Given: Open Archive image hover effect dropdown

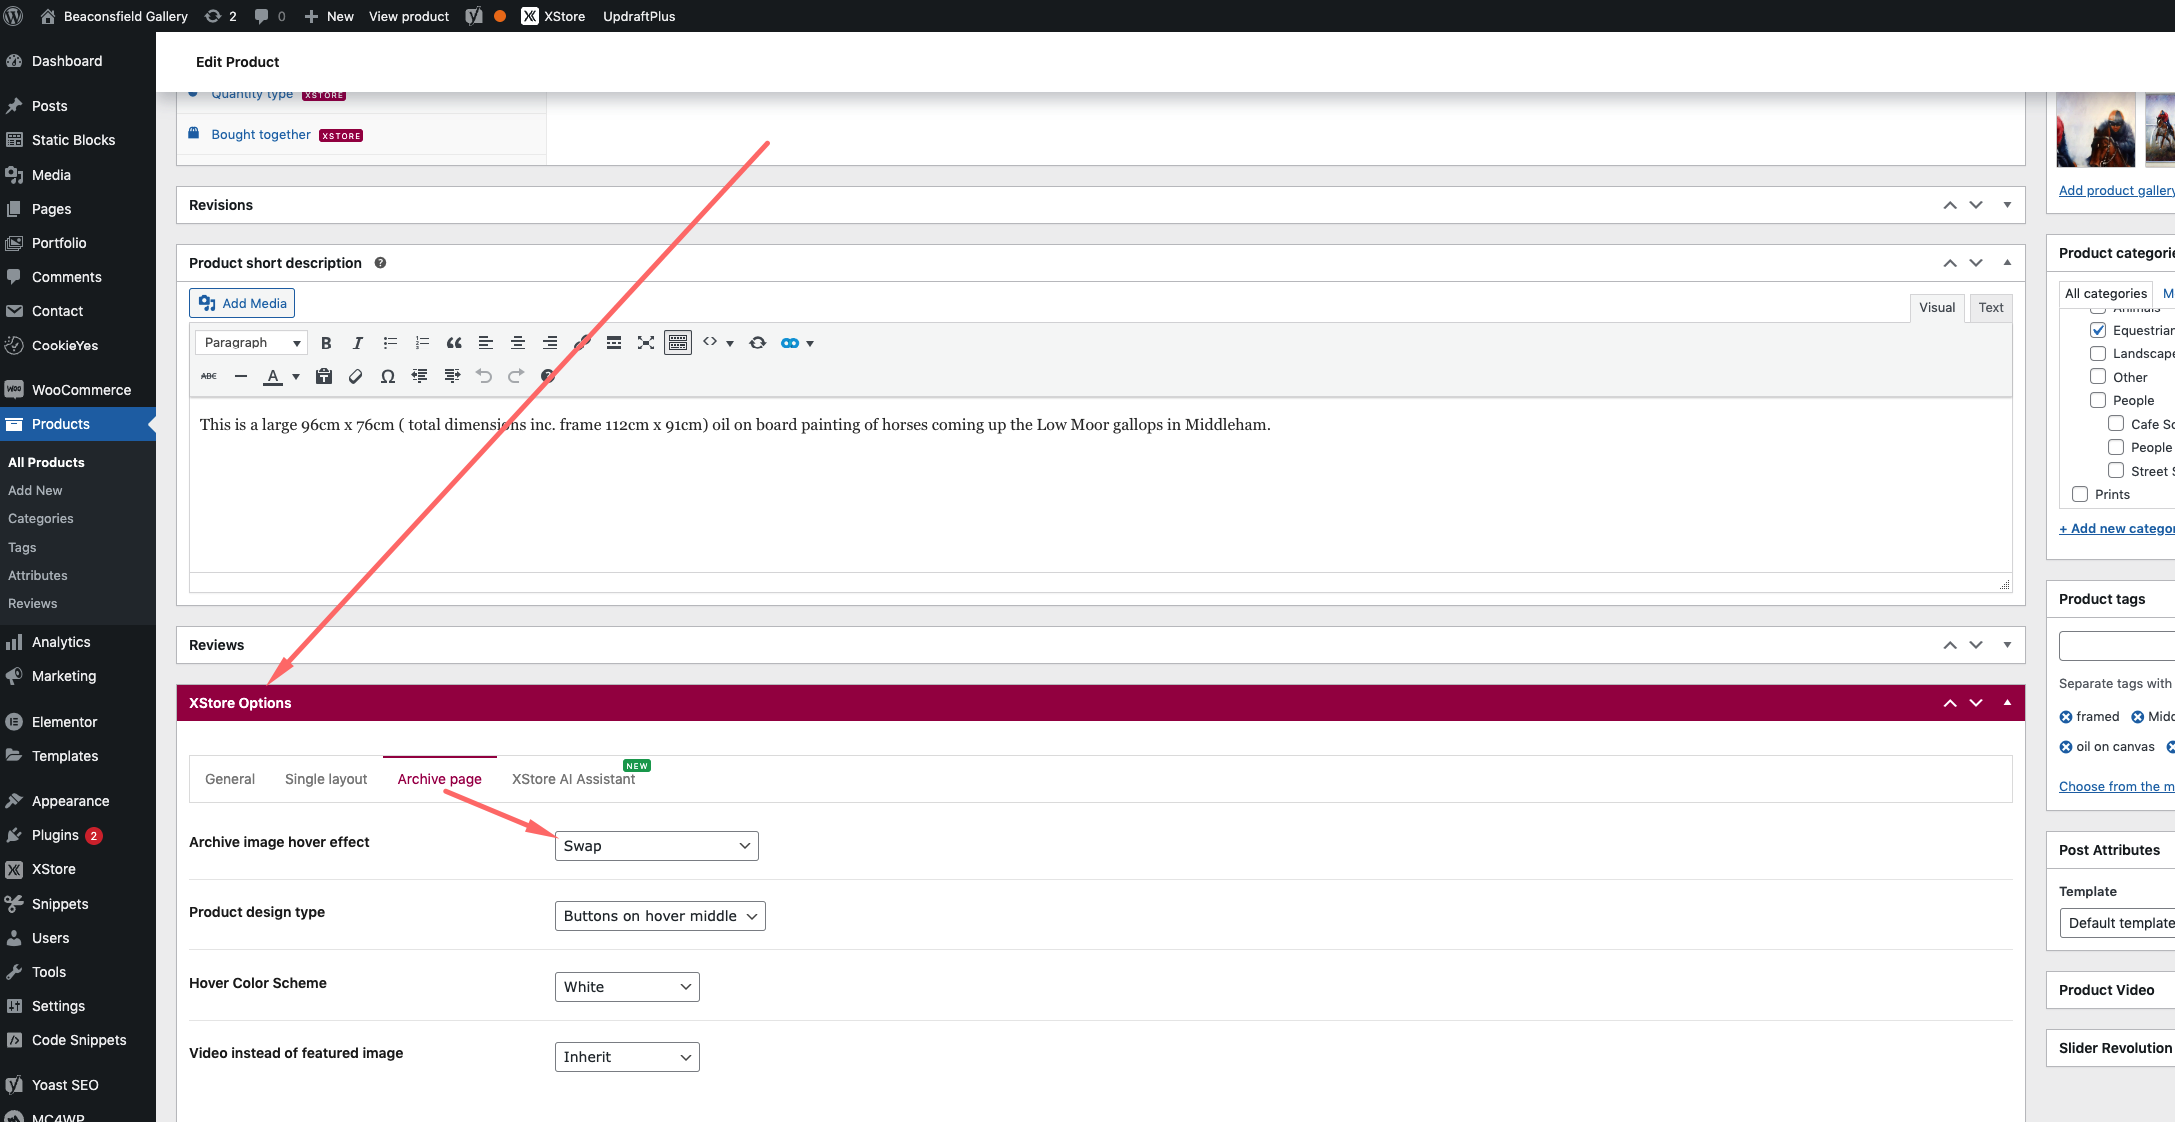Looking at the screenshot, I should click(x=656, y=846).
